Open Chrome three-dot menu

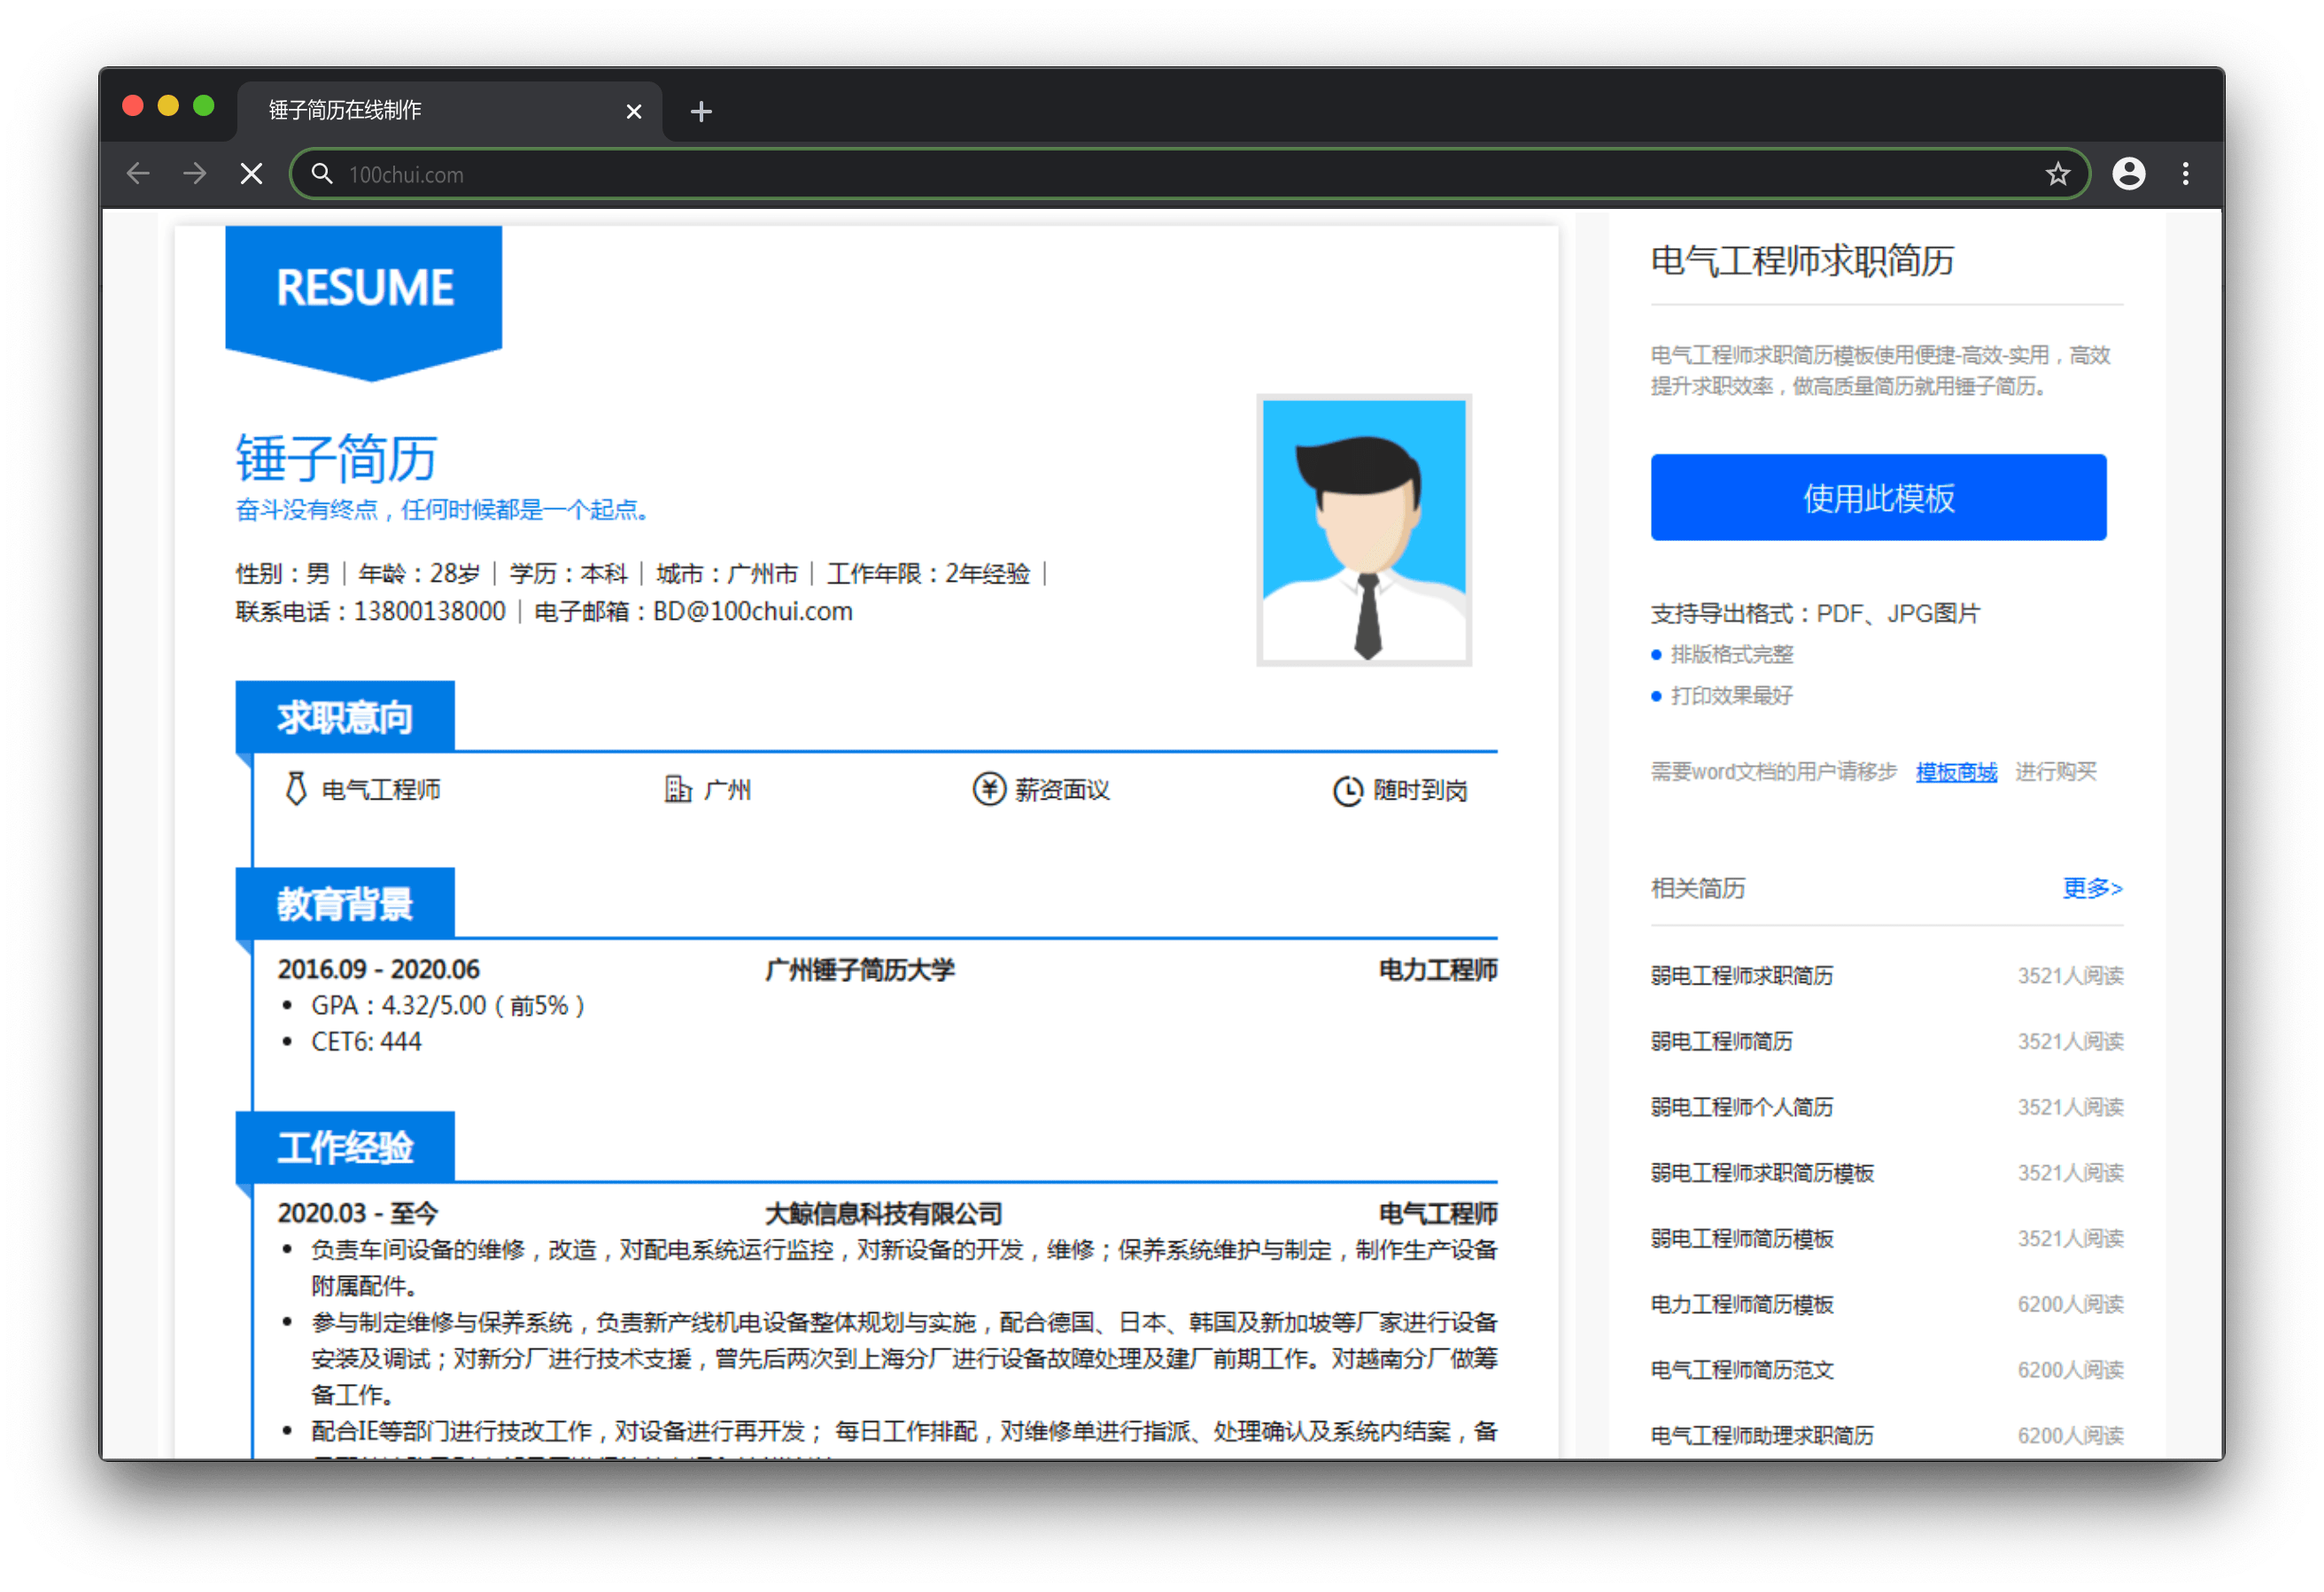2185,174
